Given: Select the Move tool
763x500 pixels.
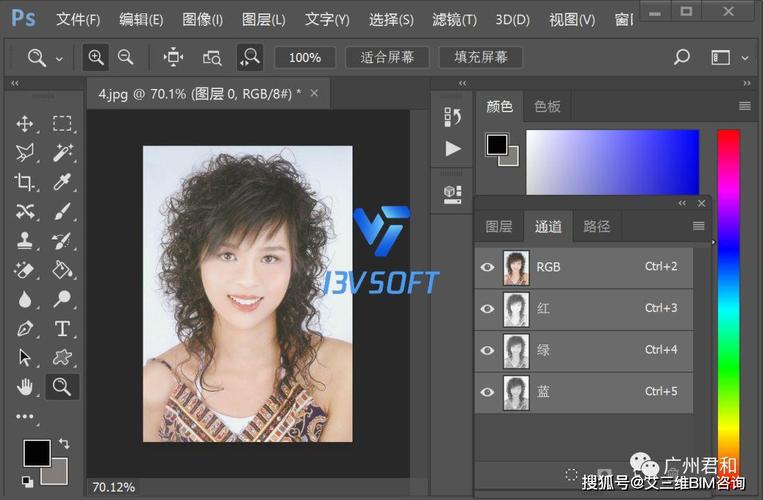Looking at the screenshot, I should [x=24, y=124].
